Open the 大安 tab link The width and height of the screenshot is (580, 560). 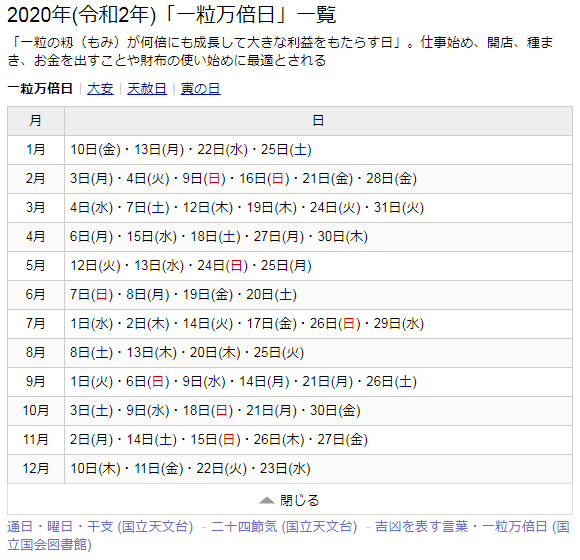click(x=100, y=89)
